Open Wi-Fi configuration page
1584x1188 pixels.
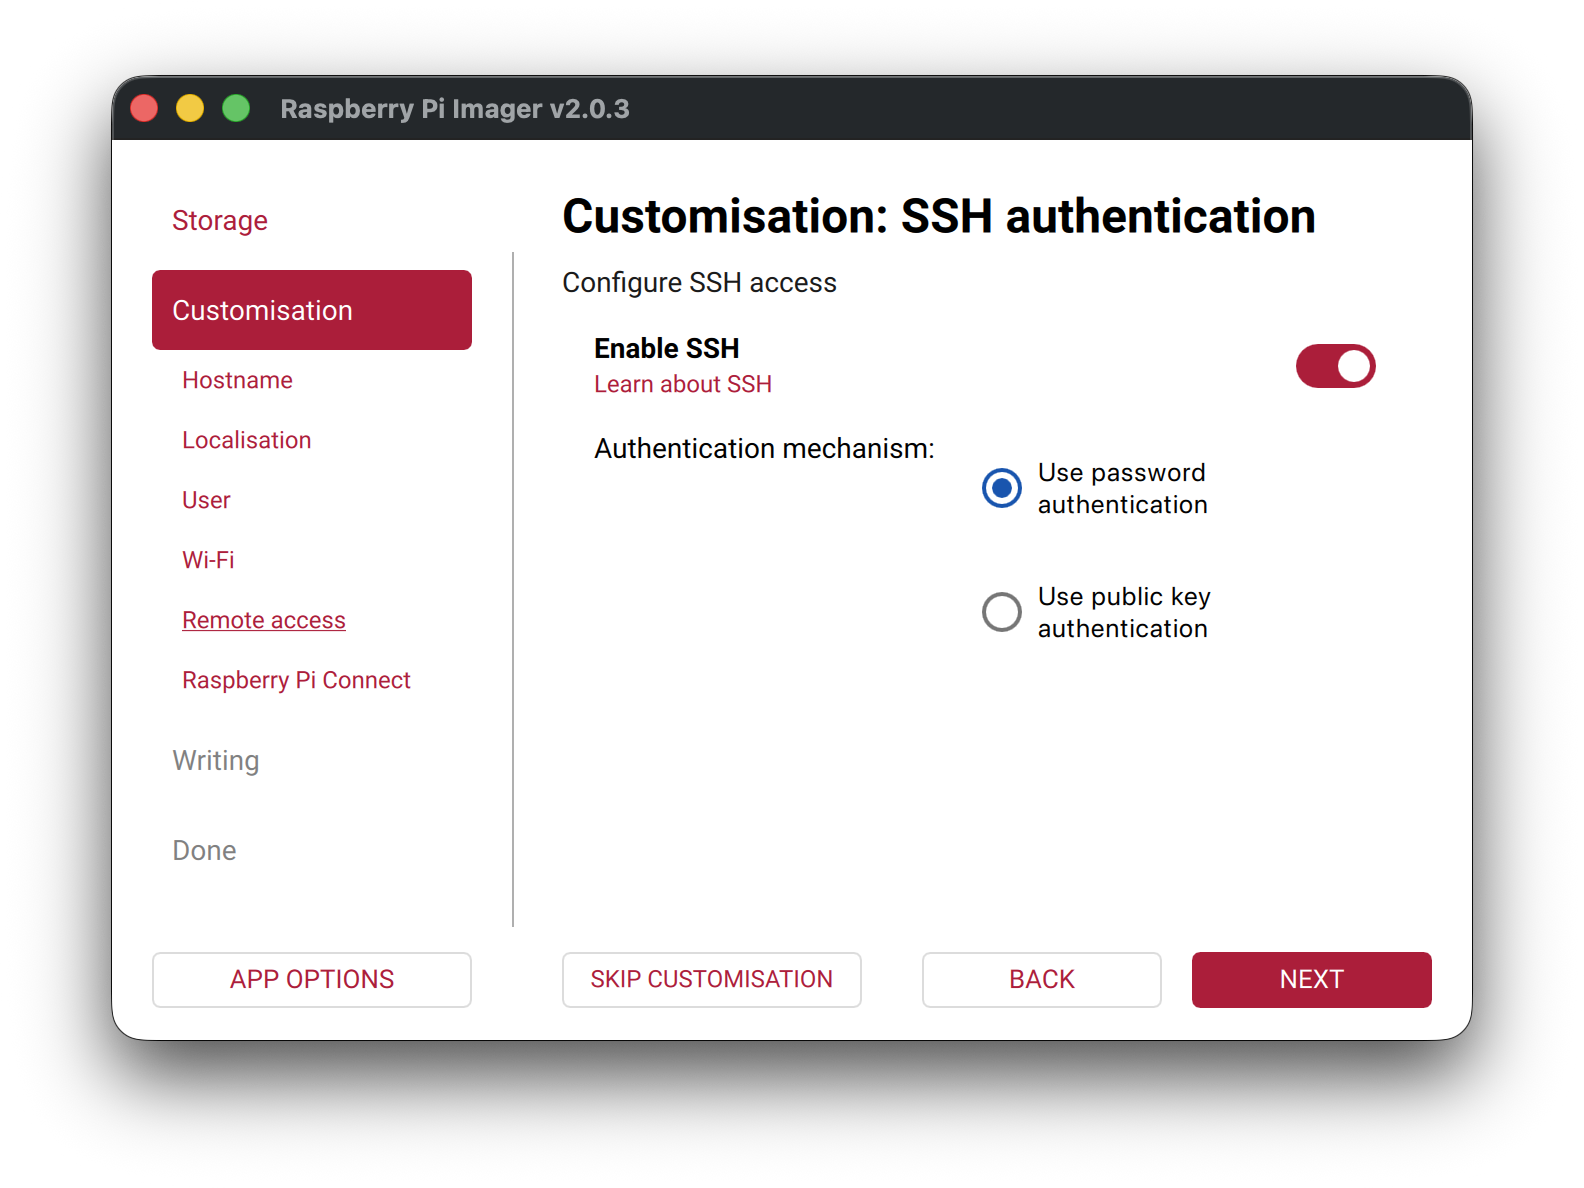[208, 560]
